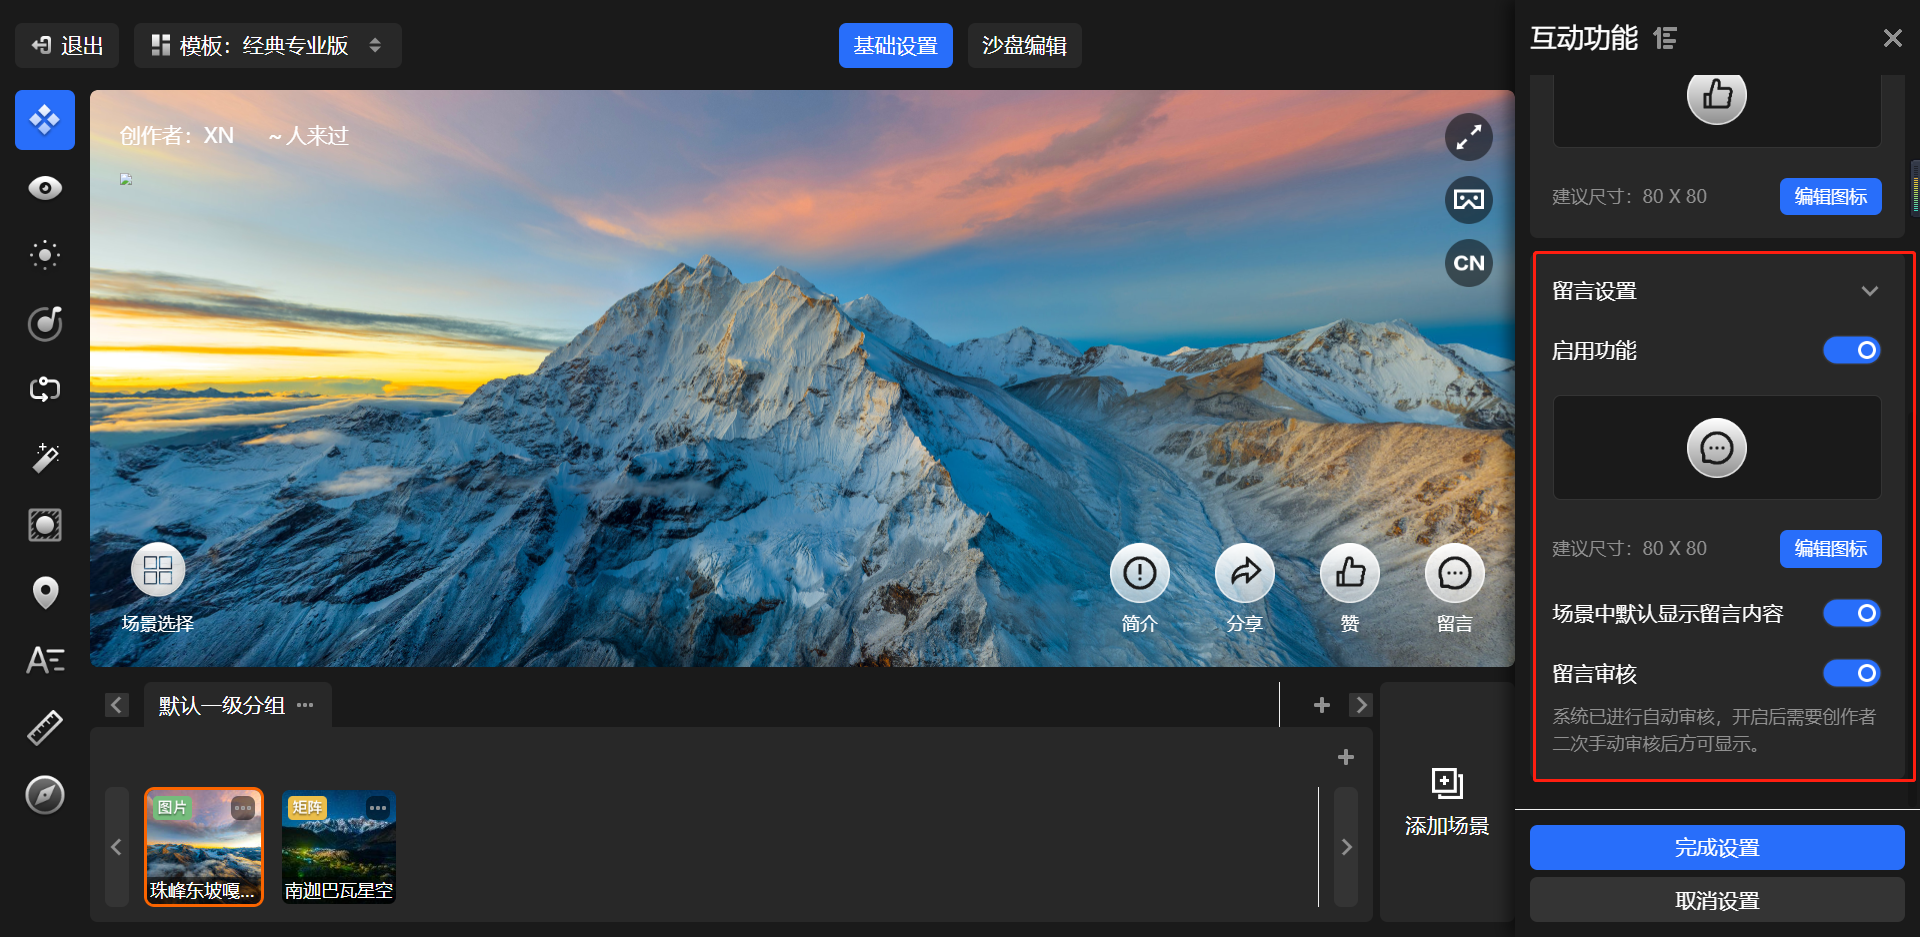
Task: Open the 场景选择 grid icon
Action: (158, 571)
